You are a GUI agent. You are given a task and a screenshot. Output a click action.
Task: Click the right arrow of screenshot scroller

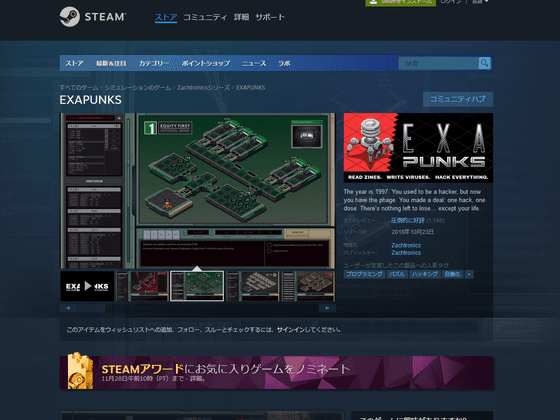pyautogui.click(x=327, y=308)
